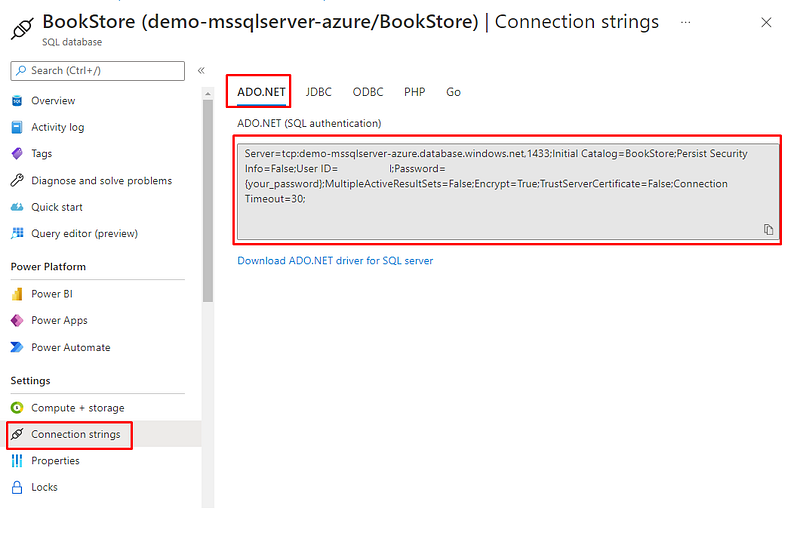This screenshot has height=533, width=800.
Task: Click the 'SQL database' subtitle text
Action: pyautogui.click(x=72, y=42)
